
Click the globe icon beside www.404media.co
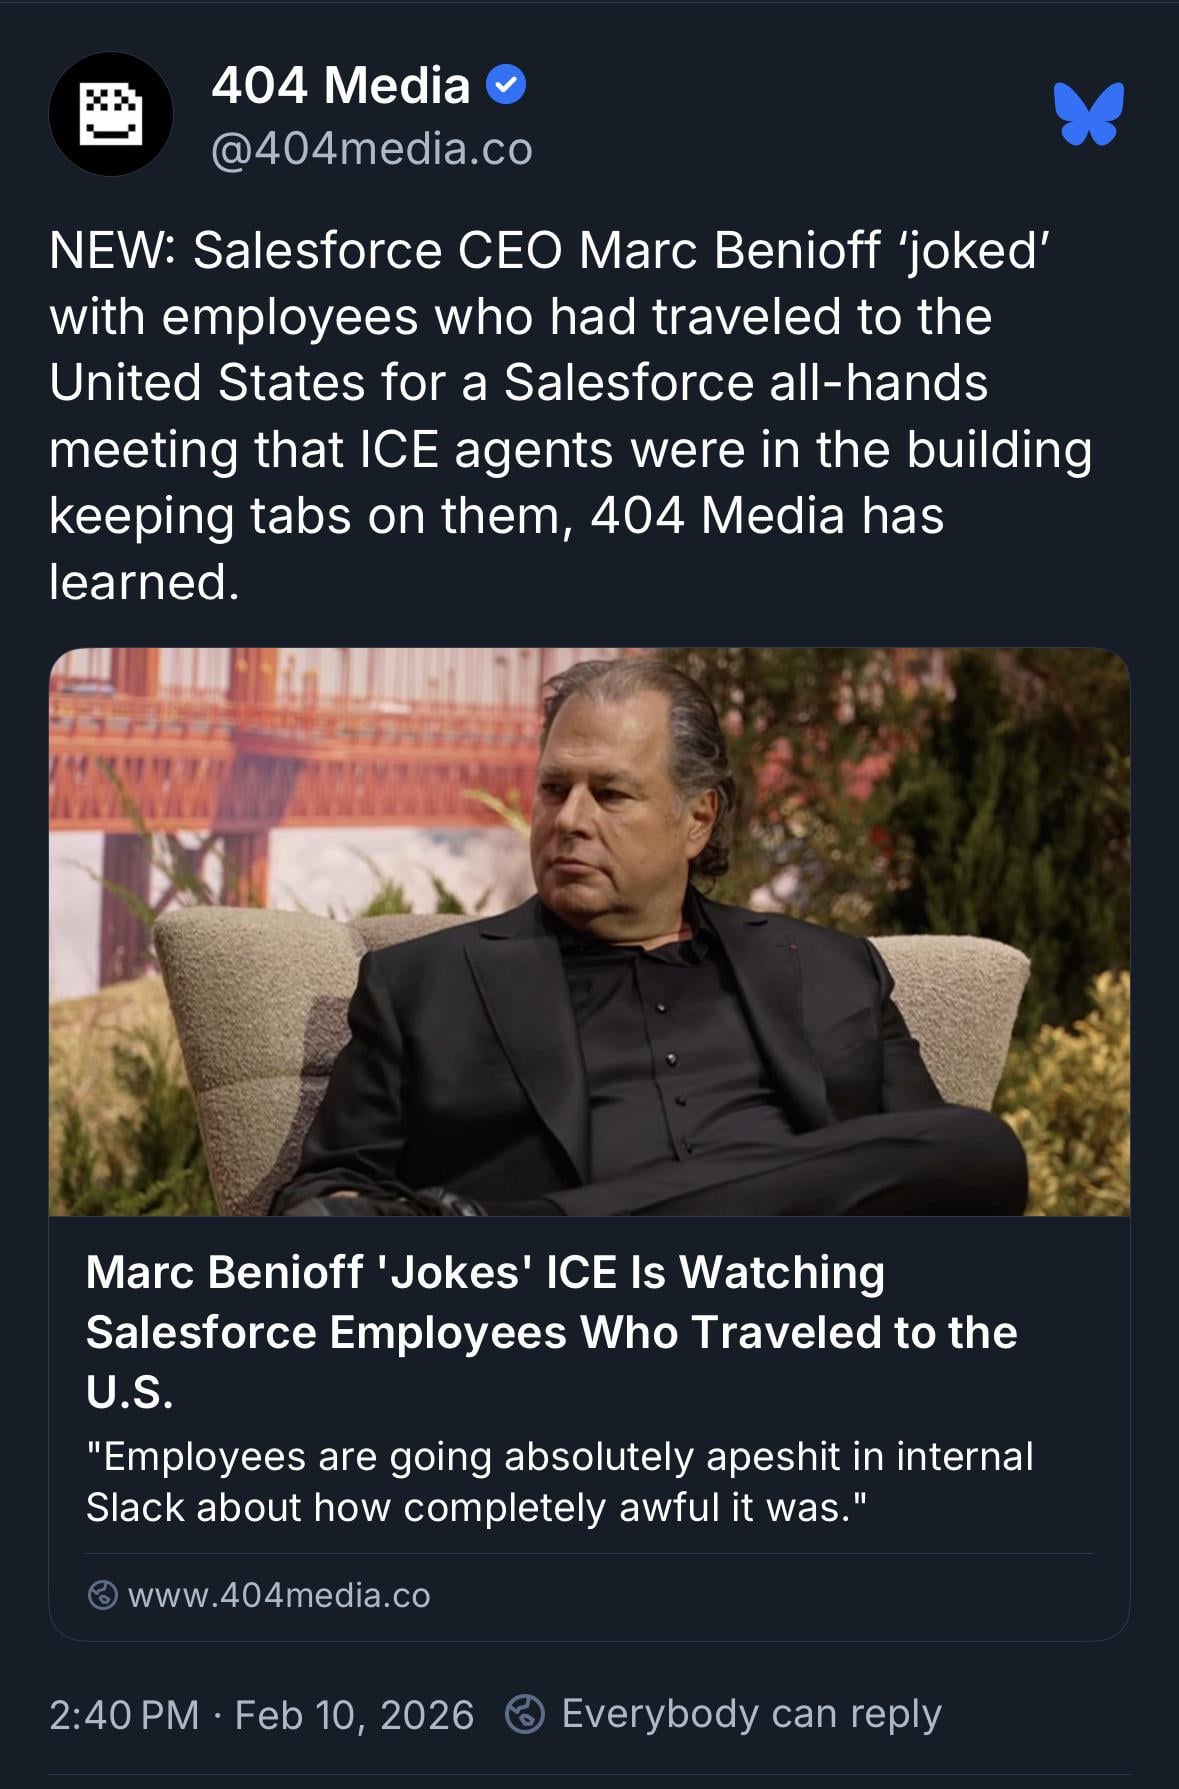point(102,1595)
